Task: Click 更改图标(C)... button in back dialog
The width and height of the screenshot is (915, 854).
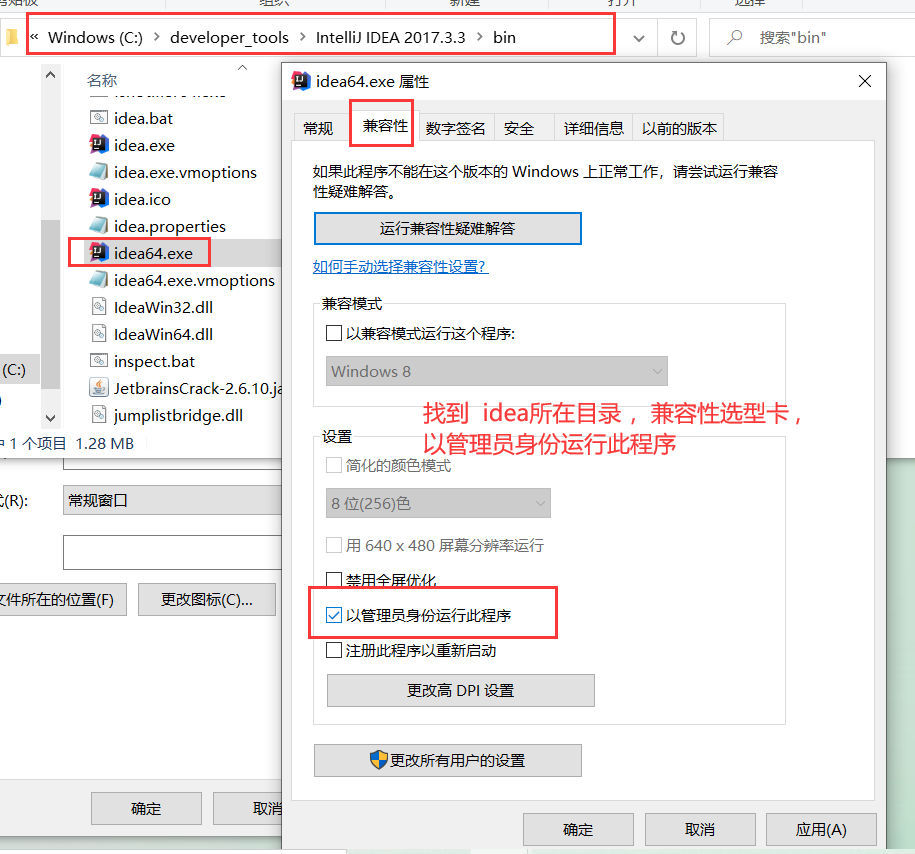Action: tap(207, 599)
